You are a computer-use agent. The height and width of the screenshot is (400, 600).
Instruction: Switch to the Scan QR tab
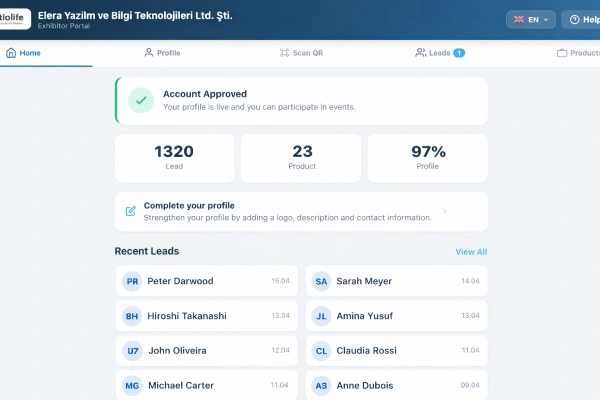pyautogui.click(x=301, y=53)
